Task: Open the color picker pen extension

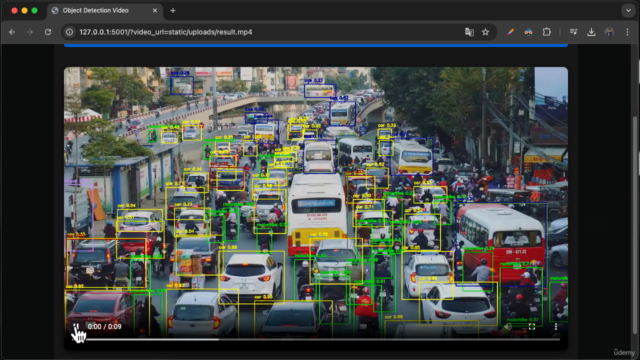Action: coord(510,32)
